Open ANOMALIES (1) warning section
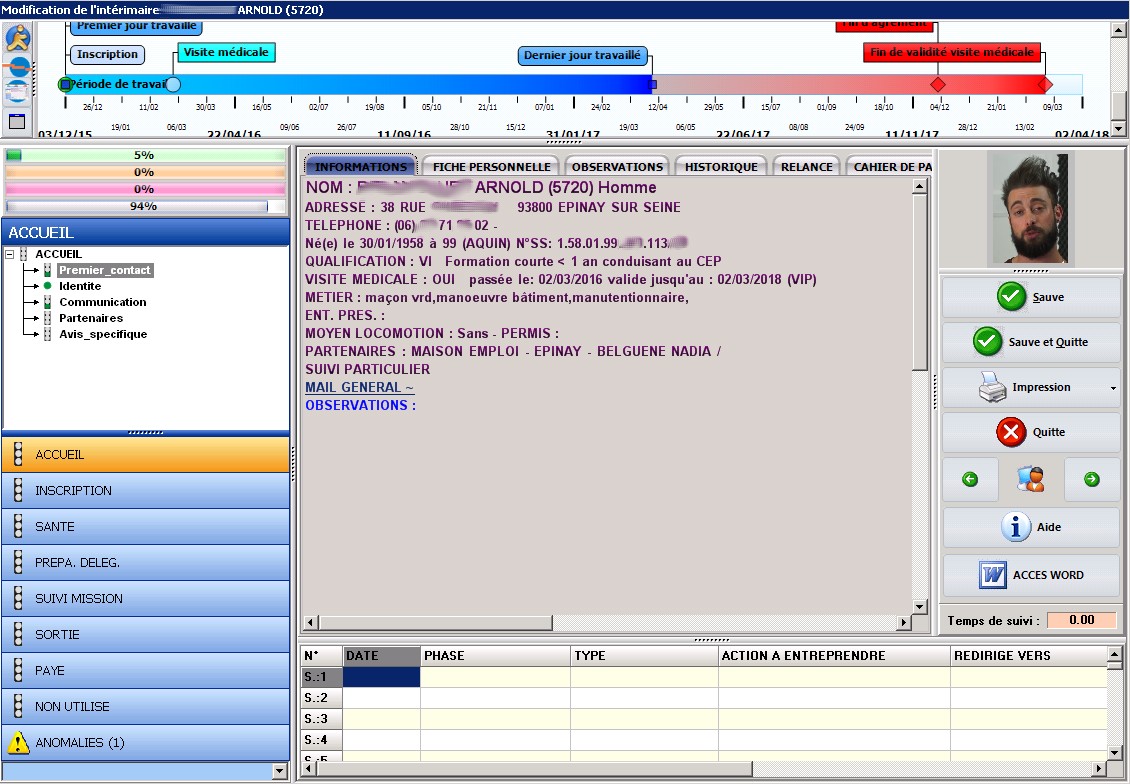The height and width of the screenshot is (784, 1130). pos(146,743)
